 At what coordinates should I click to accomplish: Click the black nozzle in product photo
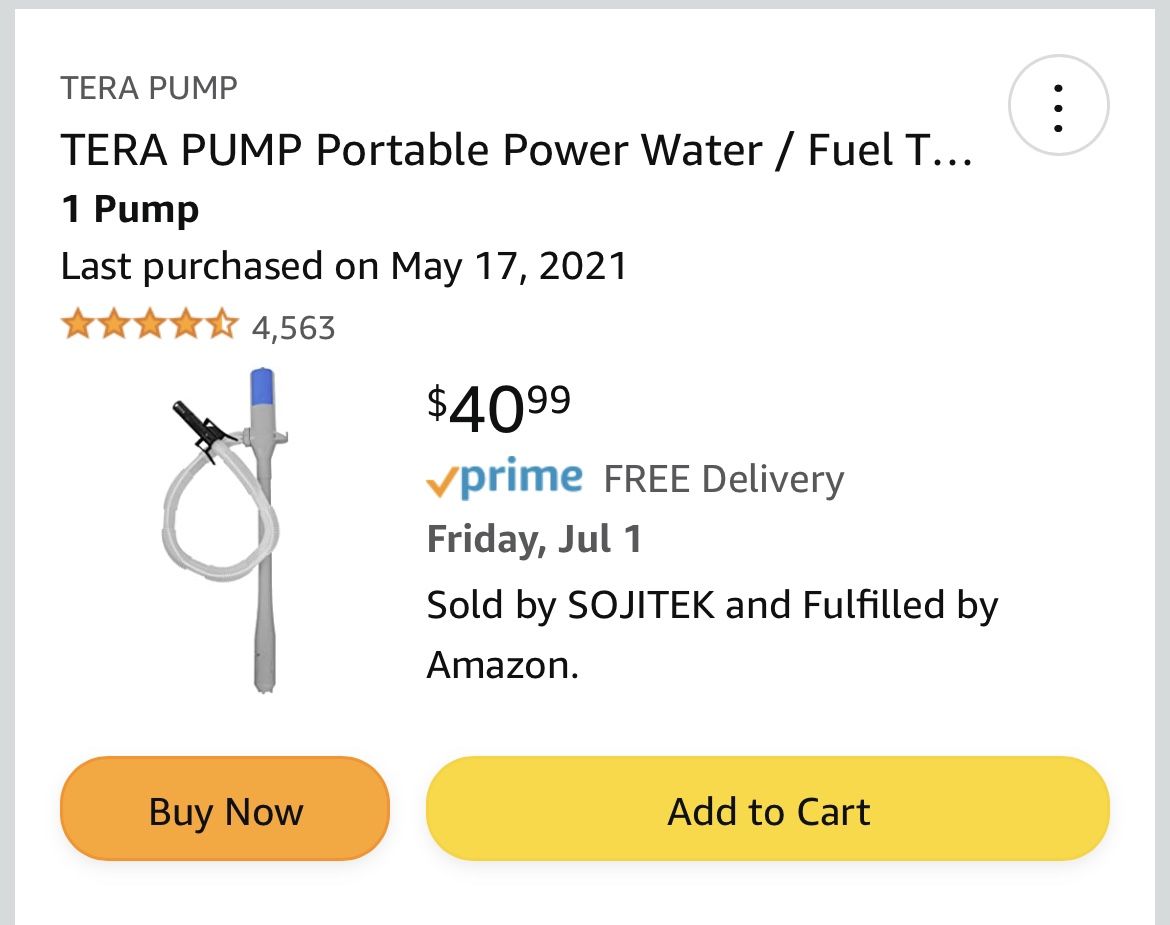[198, 424]
